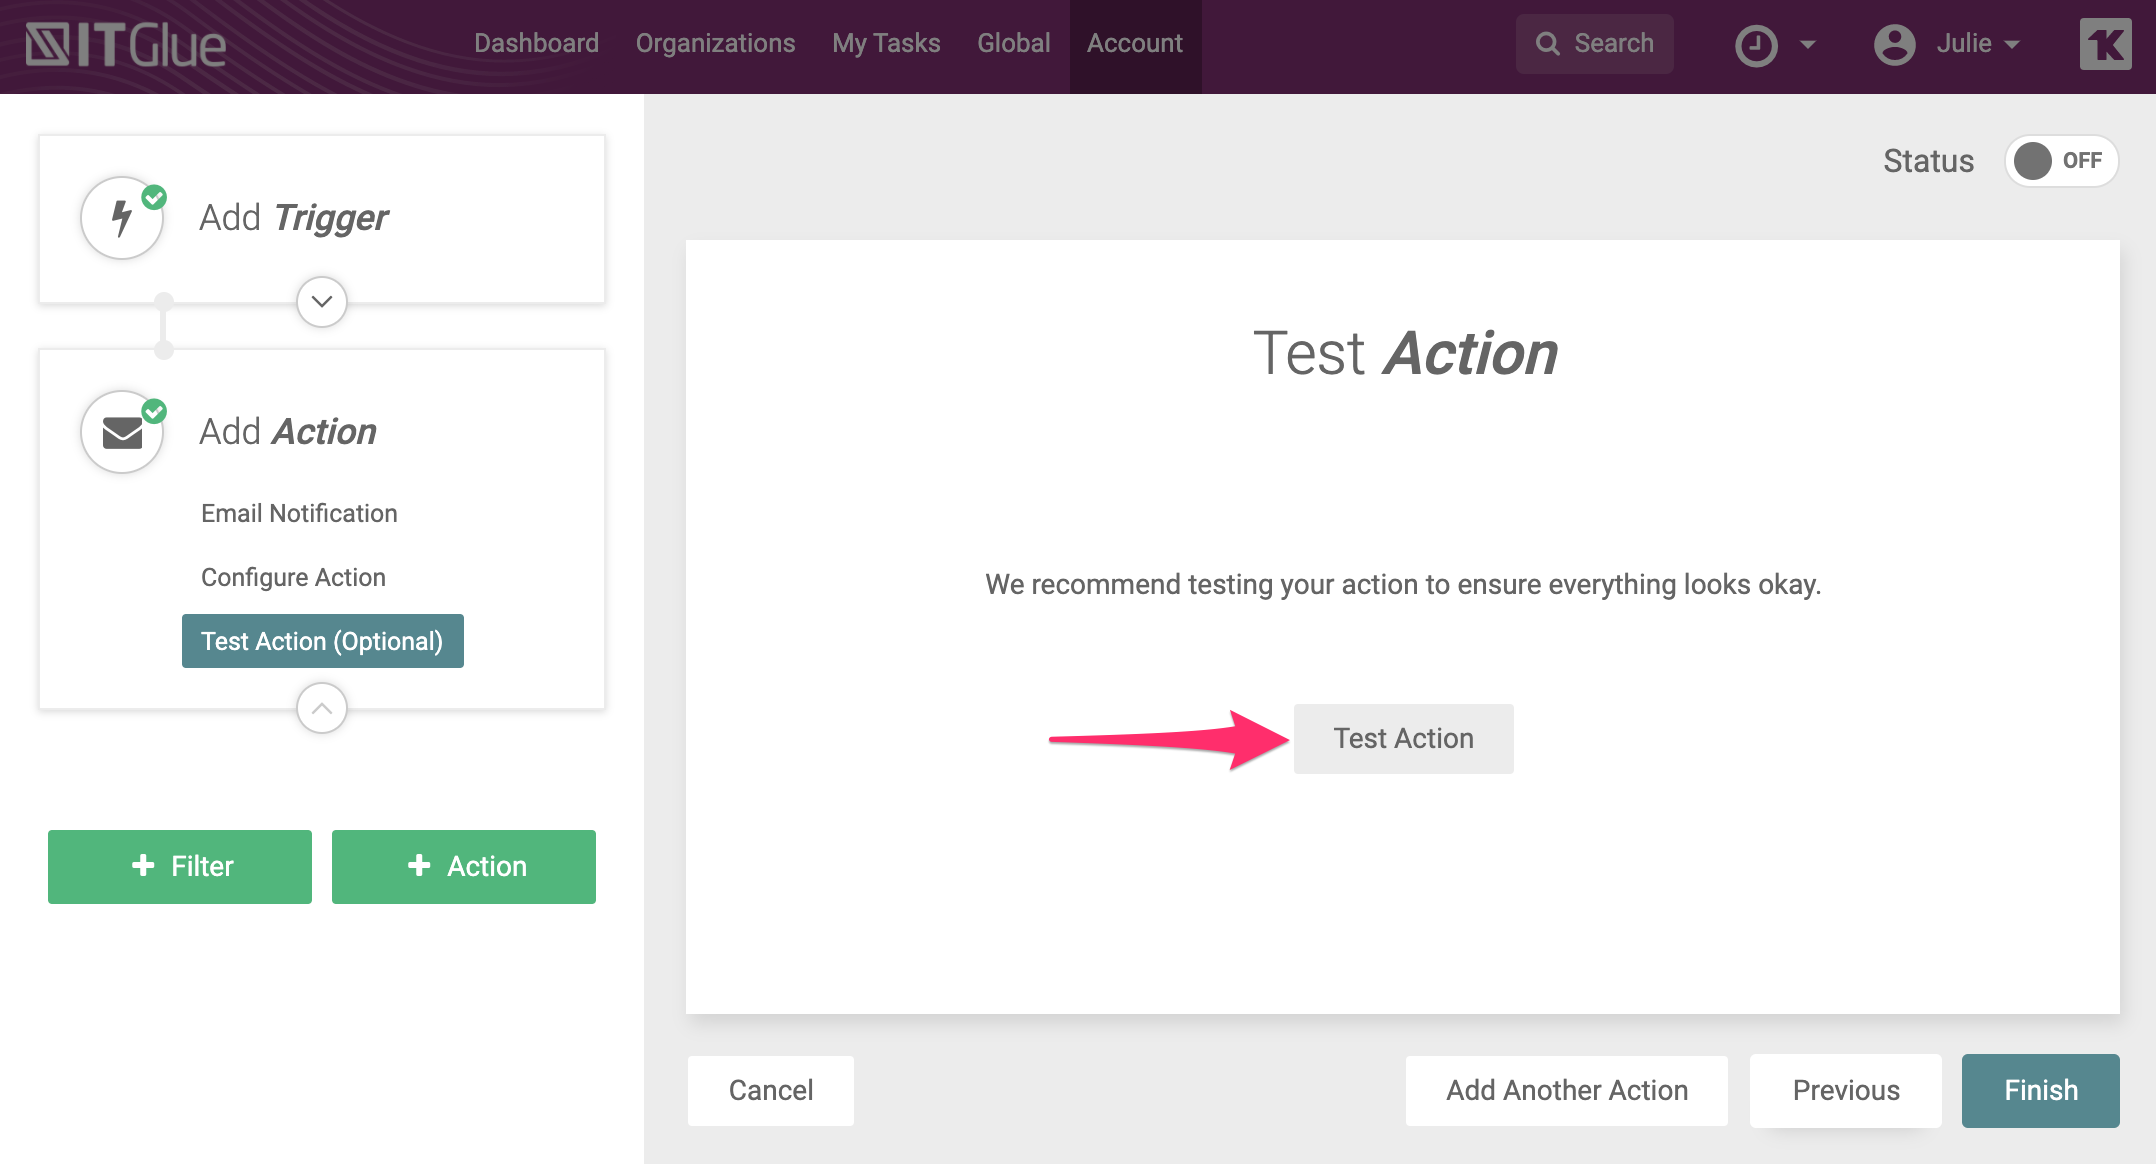
Task: Click the Finish button
Action: click(2040, 1090)
